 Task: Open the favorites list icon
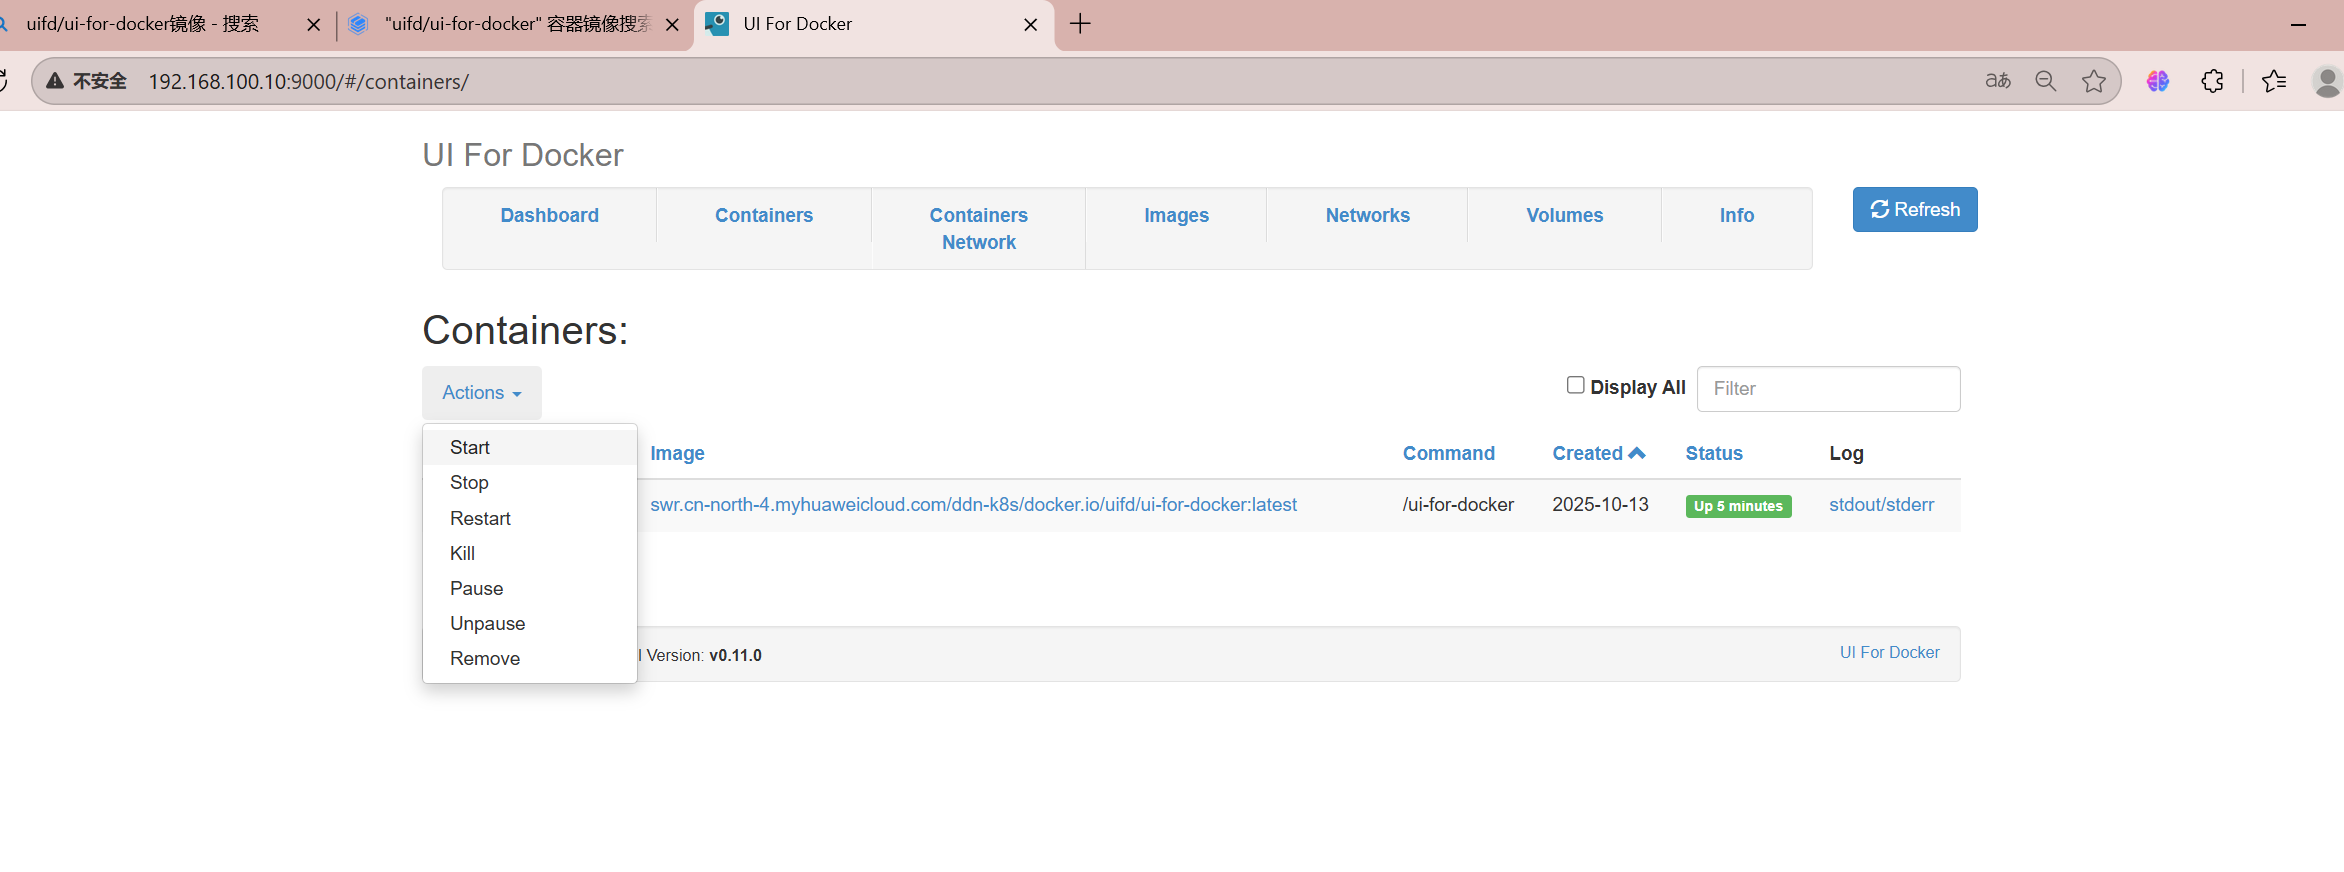pyautogui.click(x=2274, y=81)
